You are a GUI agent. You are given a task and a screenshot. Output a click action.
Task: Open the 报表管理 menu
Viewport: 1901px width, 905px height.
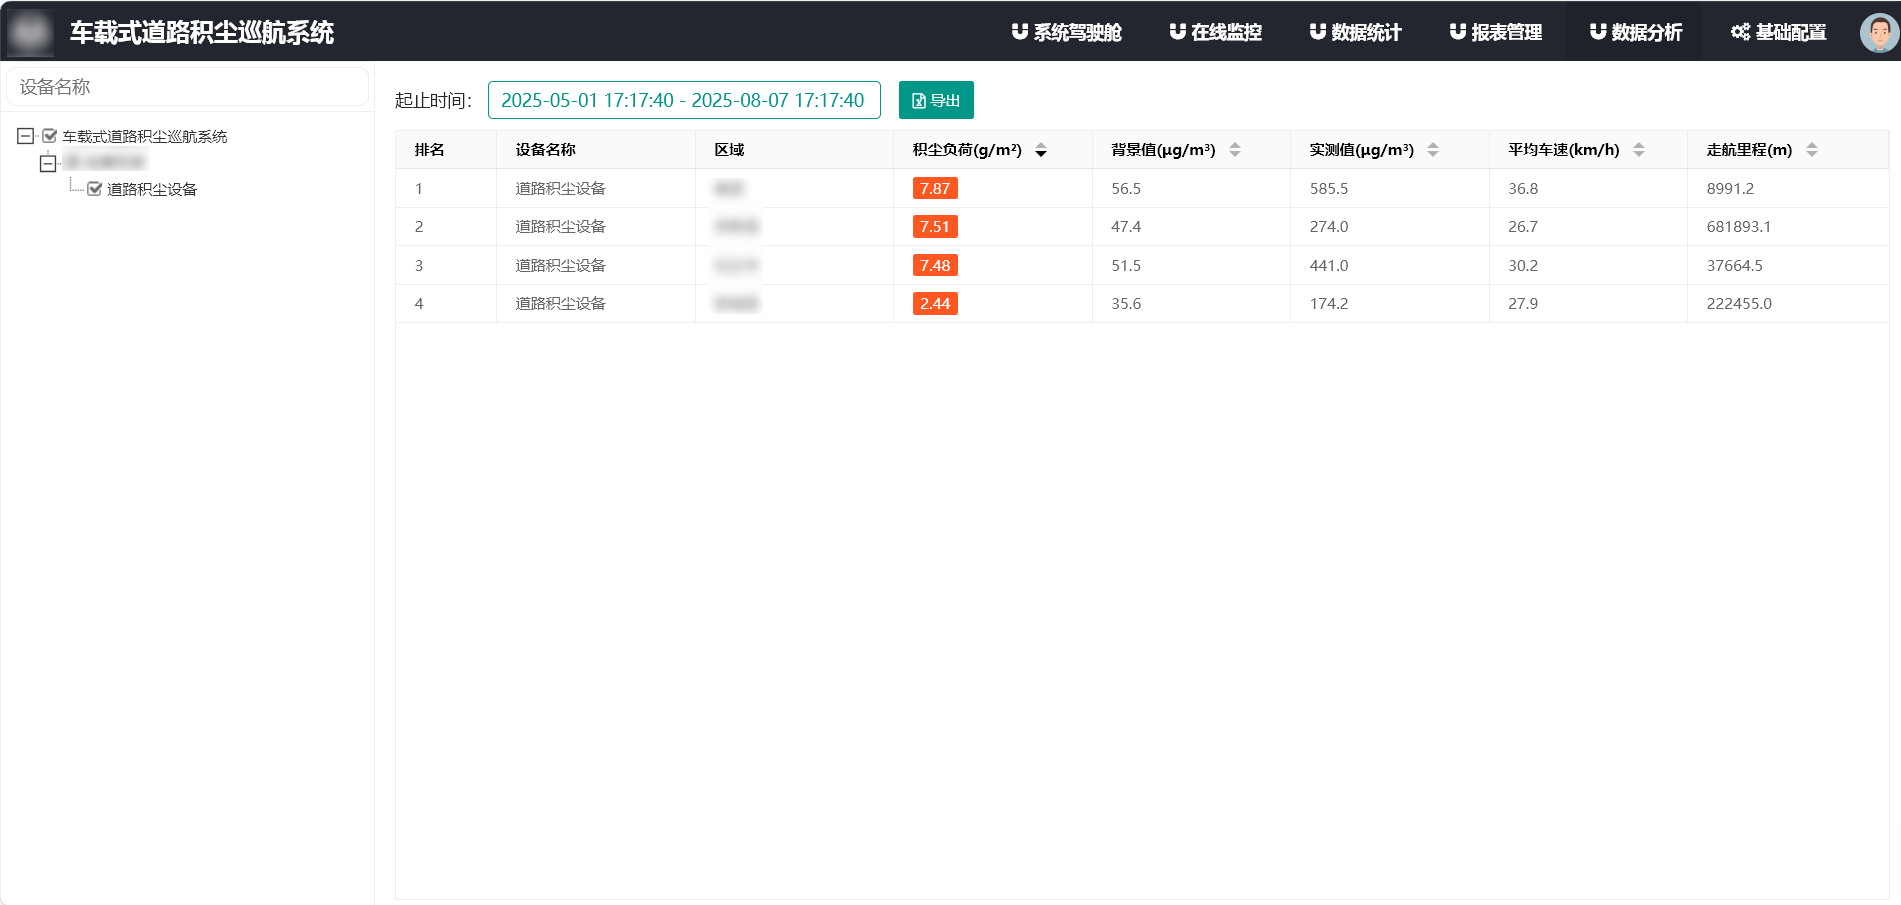pos(1496,32)
